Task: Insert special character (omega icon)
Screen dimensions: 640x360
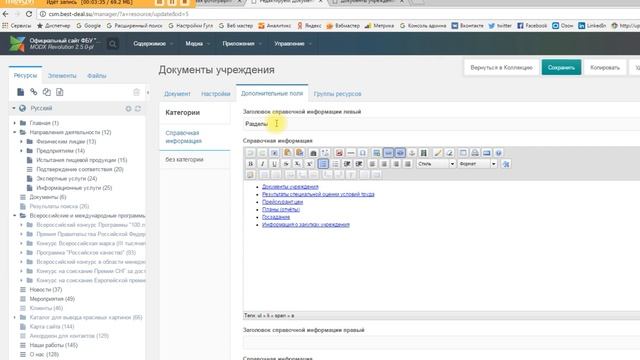Action: 362,153
